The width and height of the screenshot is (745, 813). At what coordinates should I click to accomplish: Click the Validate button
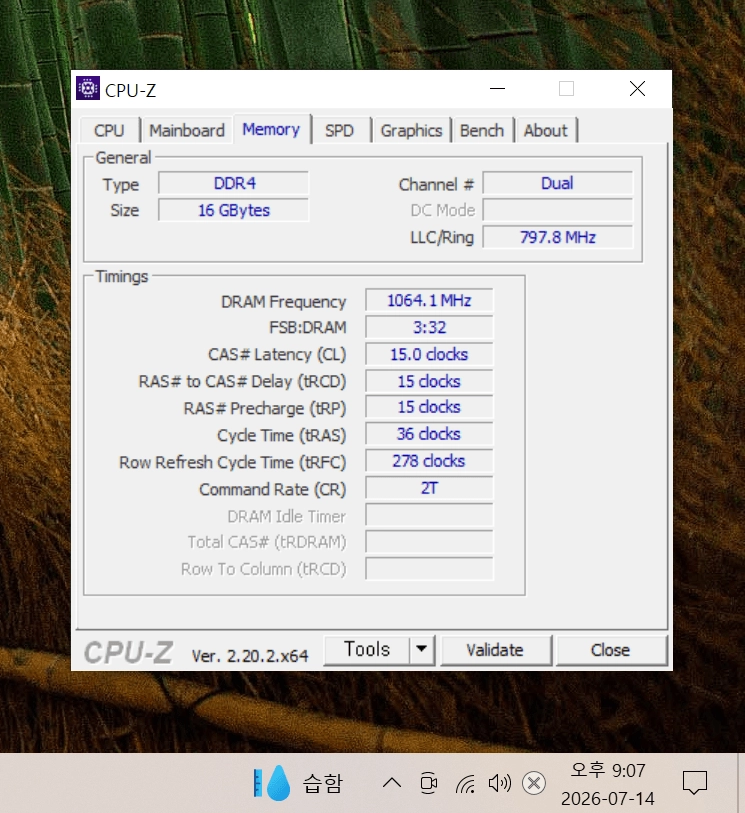coord(495,650)
